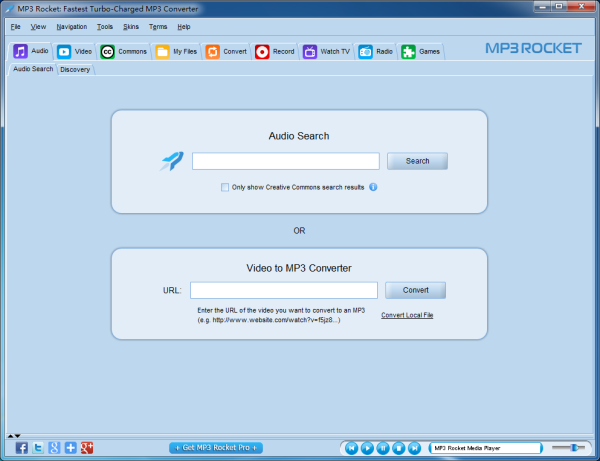Select the Discovery sub-tab

click(x=75, y=70)
